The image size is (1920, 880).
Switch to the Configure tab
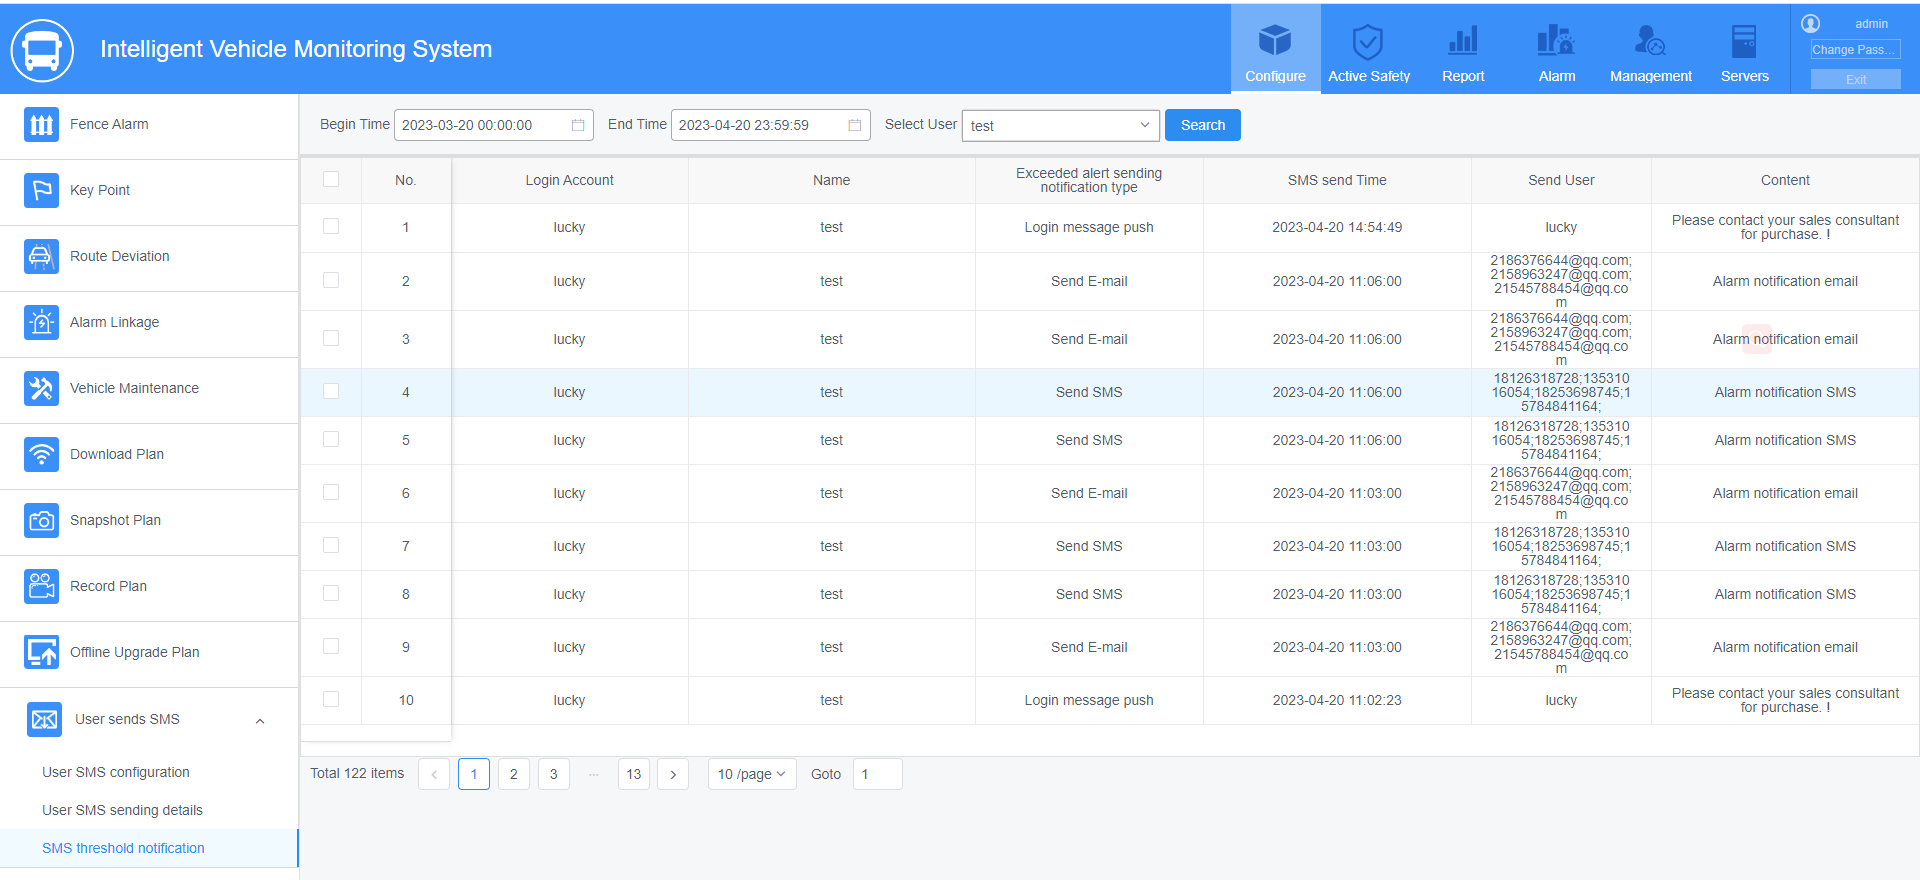1275,49
